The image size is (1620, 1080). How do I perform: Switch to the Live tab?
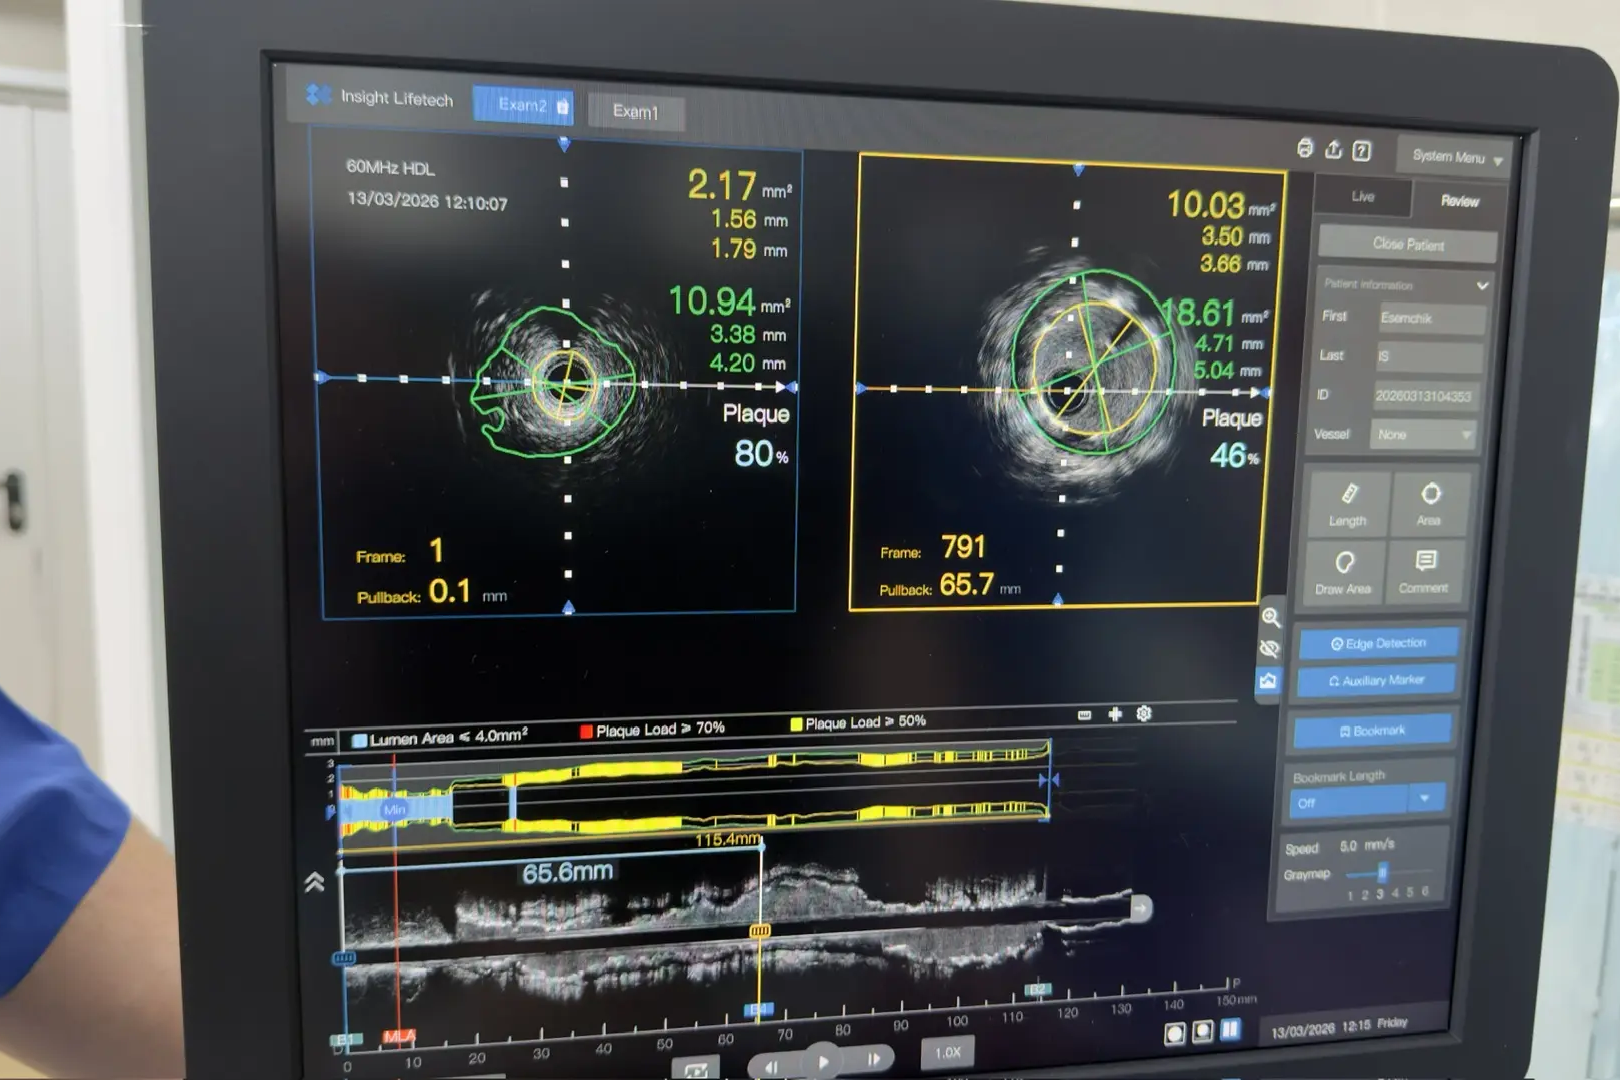1362,197
